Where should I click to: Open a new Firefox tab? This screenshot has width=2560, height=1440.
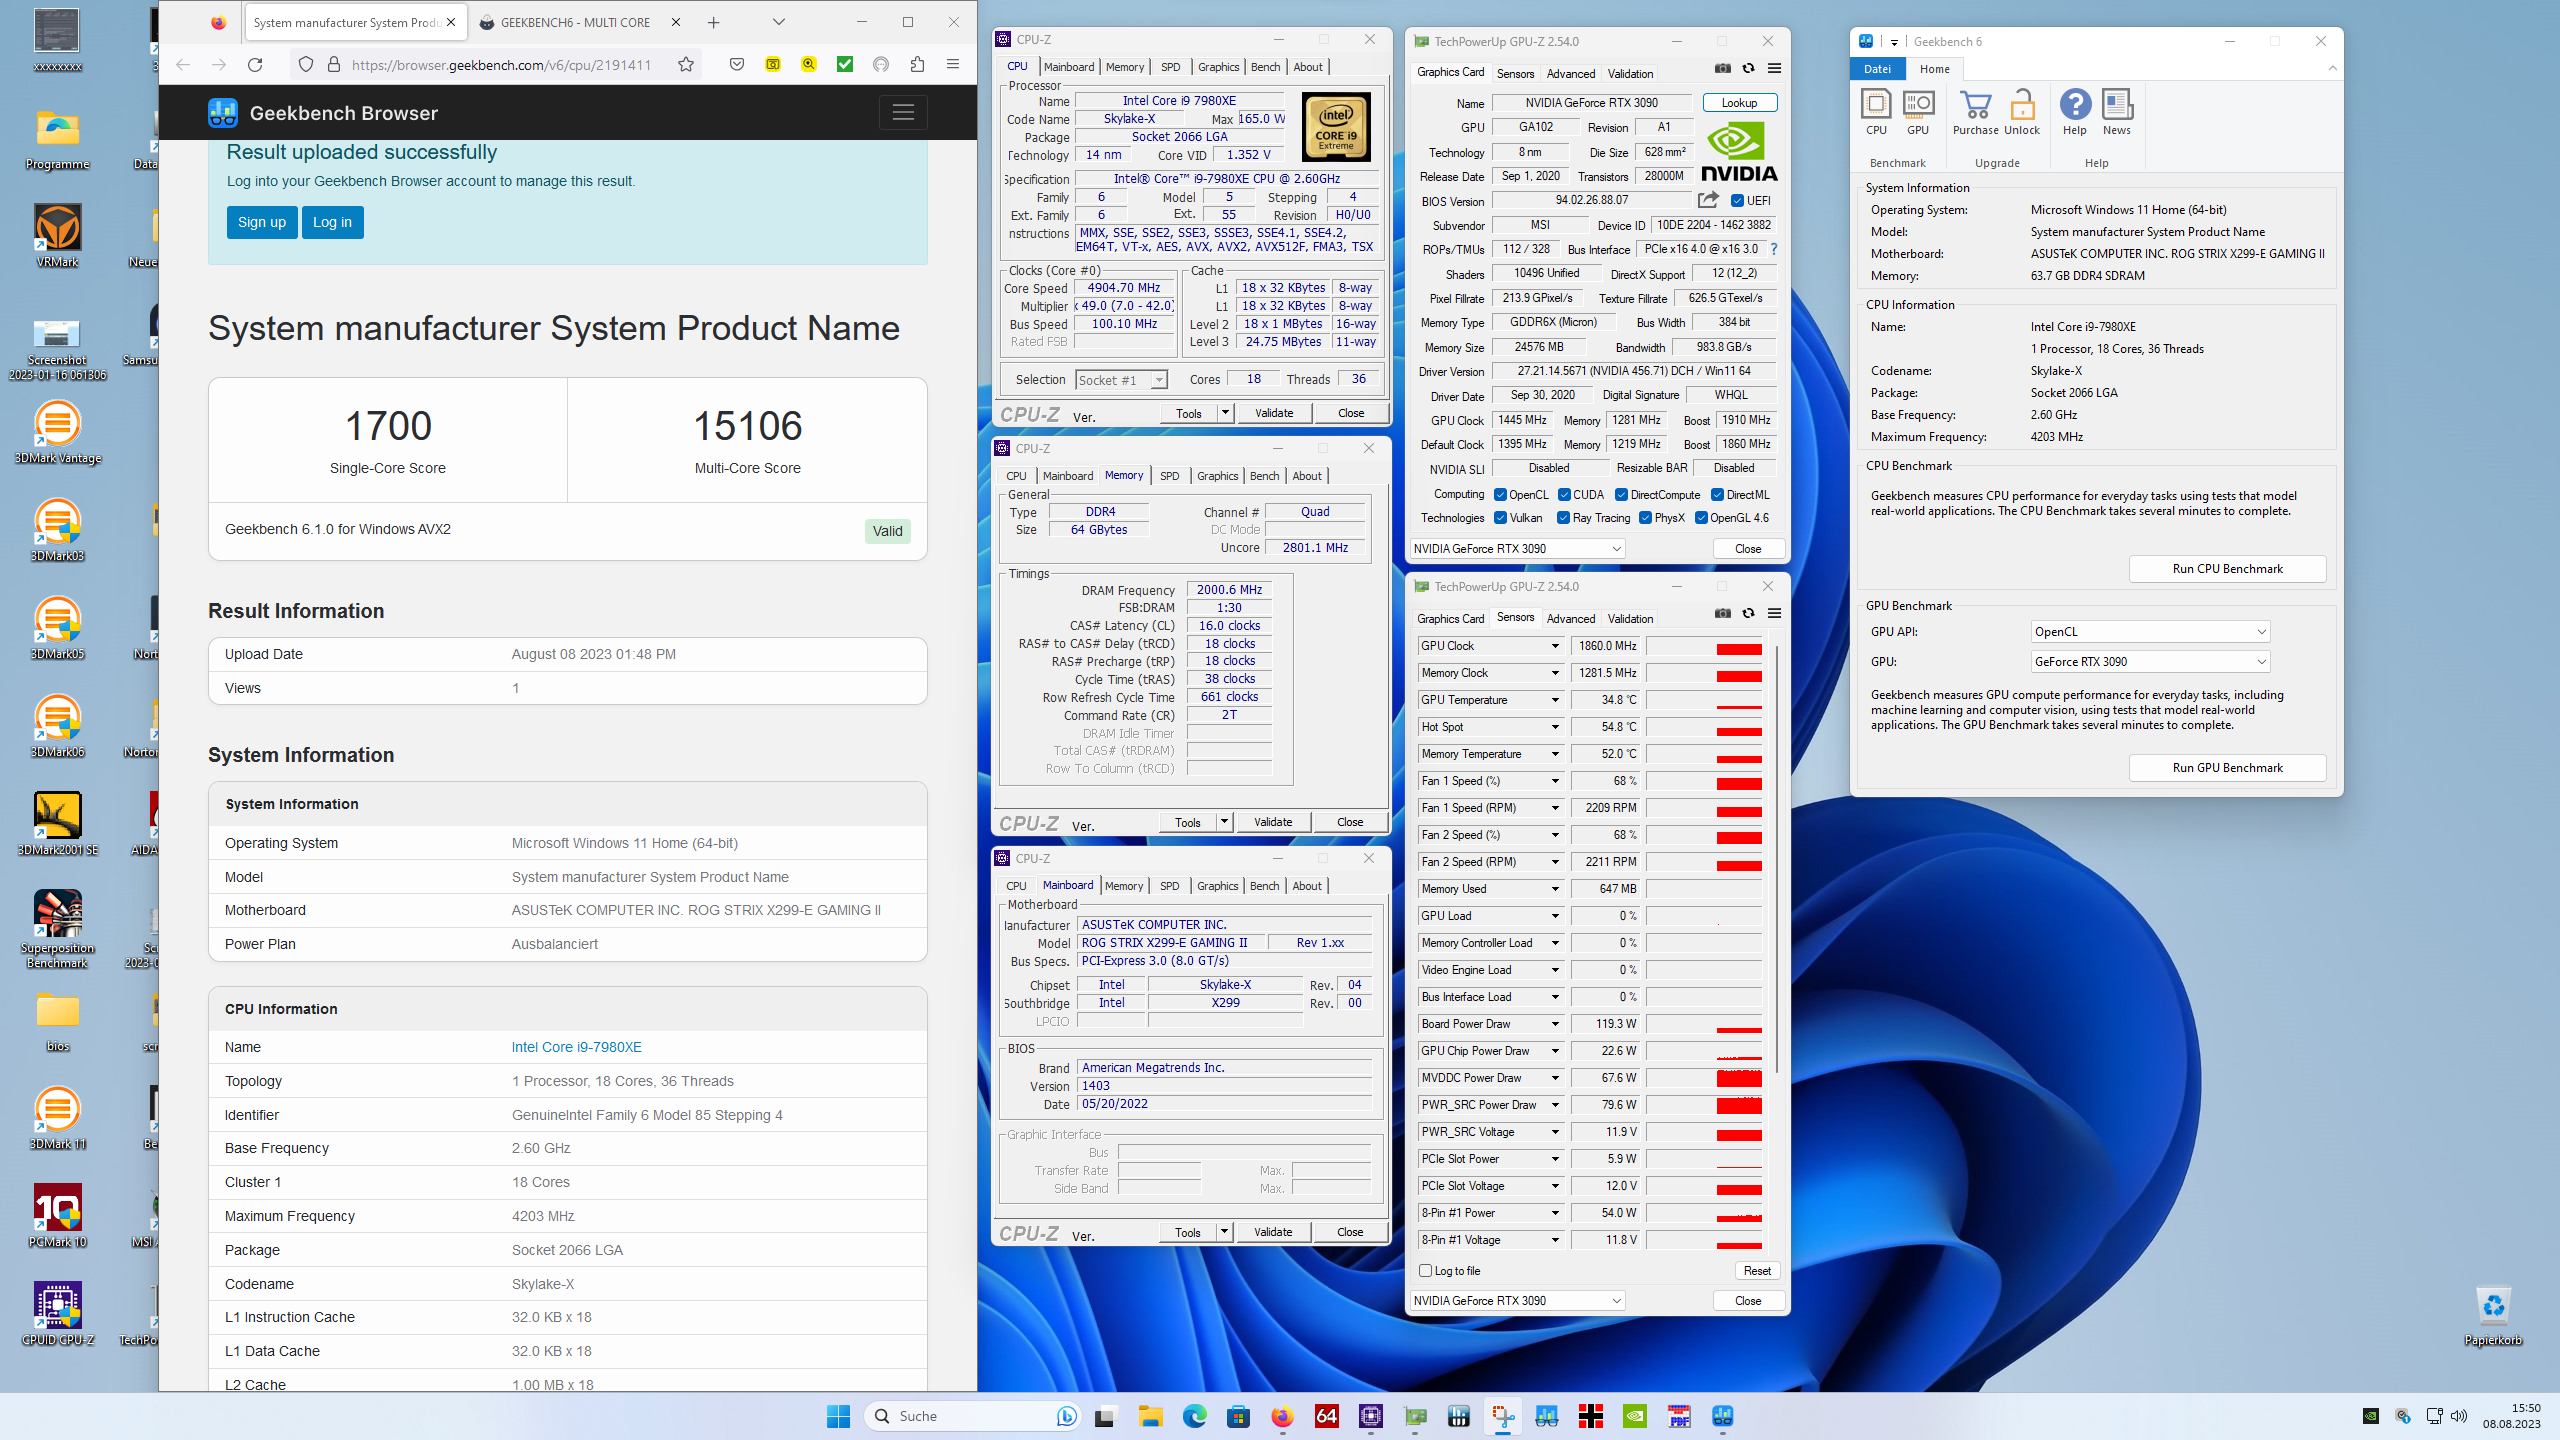point(713,22)
